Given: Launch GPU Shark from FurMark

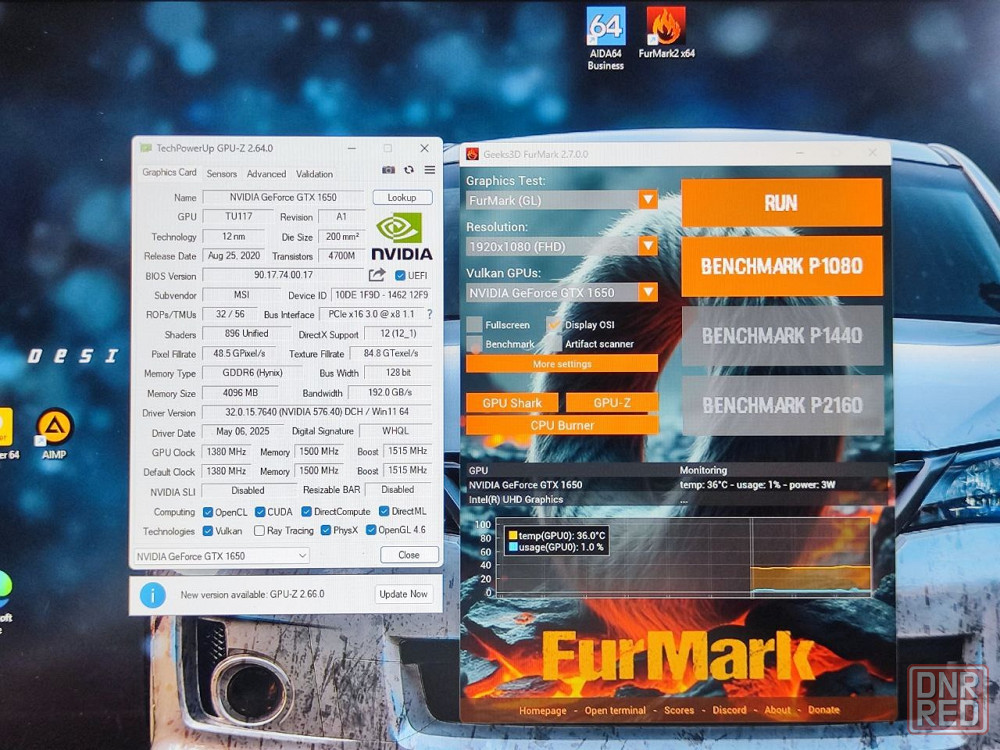Looking at the screenshot, I should (x=512, y=403).
